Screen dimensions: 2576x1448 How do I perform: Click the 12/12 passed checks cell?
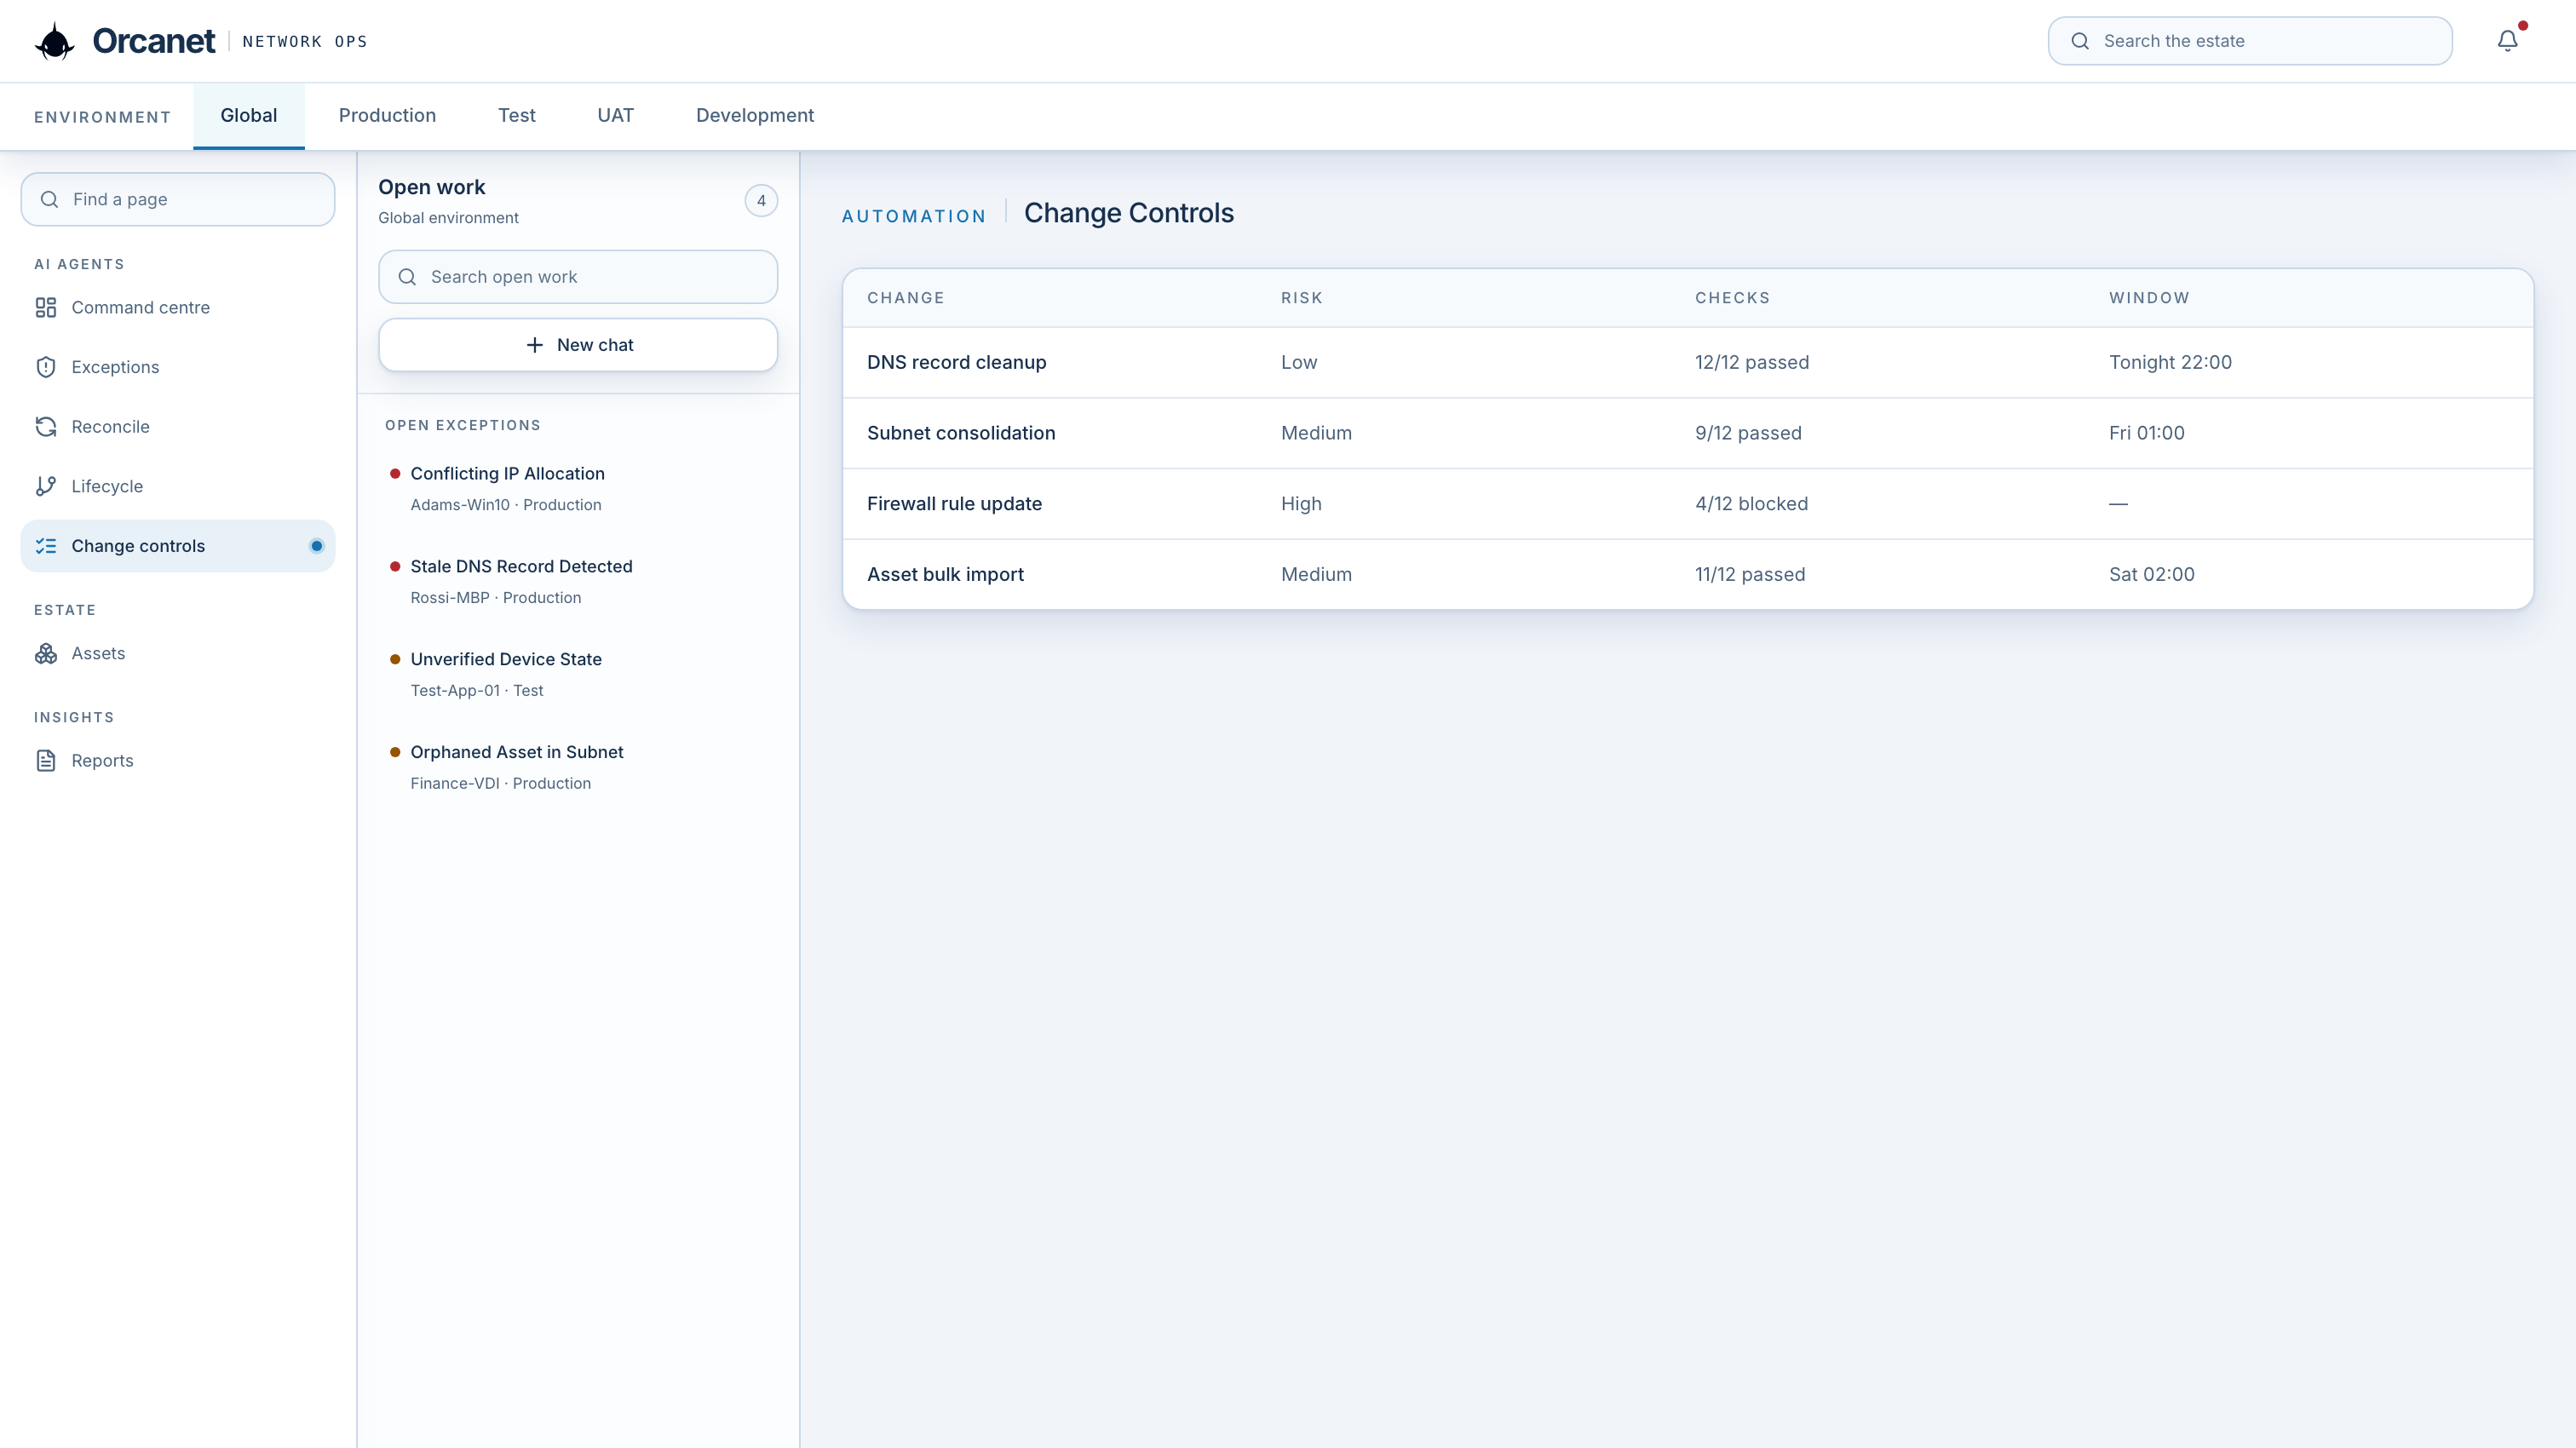point(1752,363)
